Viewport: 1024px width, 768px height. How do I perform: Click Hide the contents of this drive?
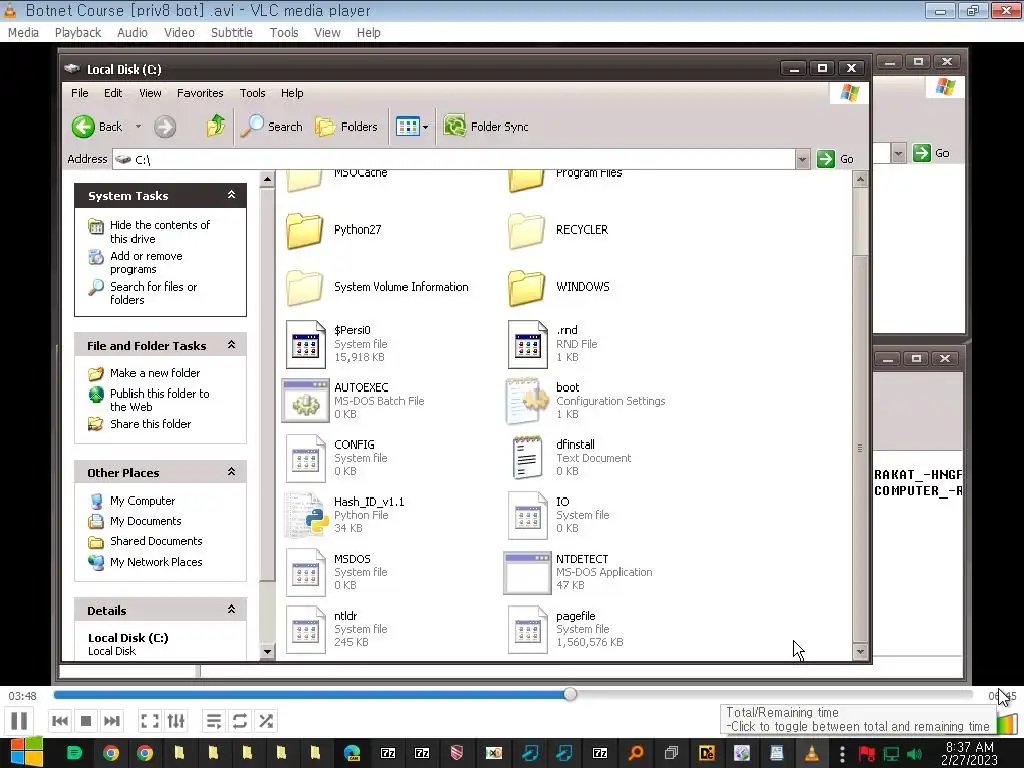pos(160,232)
